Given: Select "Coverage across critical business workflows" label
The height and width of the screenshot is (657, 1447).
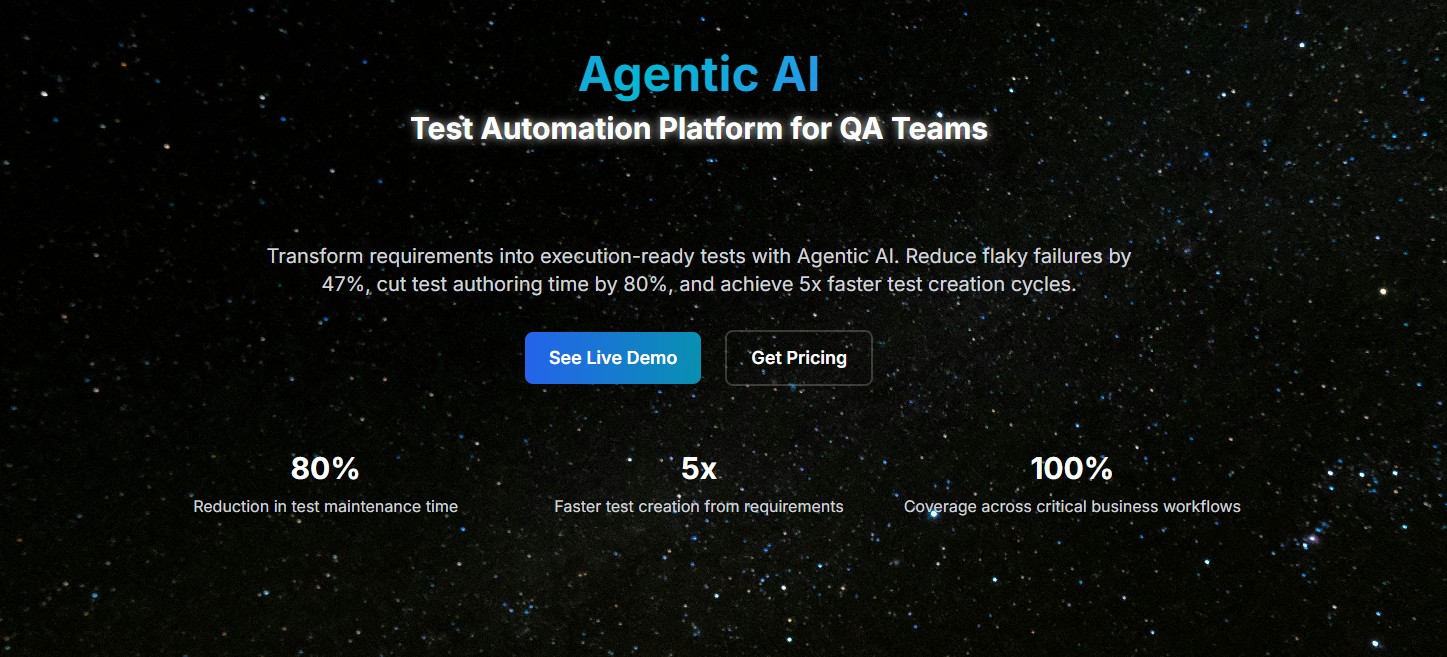Looking at the screenshot, I should point(1072,507).
